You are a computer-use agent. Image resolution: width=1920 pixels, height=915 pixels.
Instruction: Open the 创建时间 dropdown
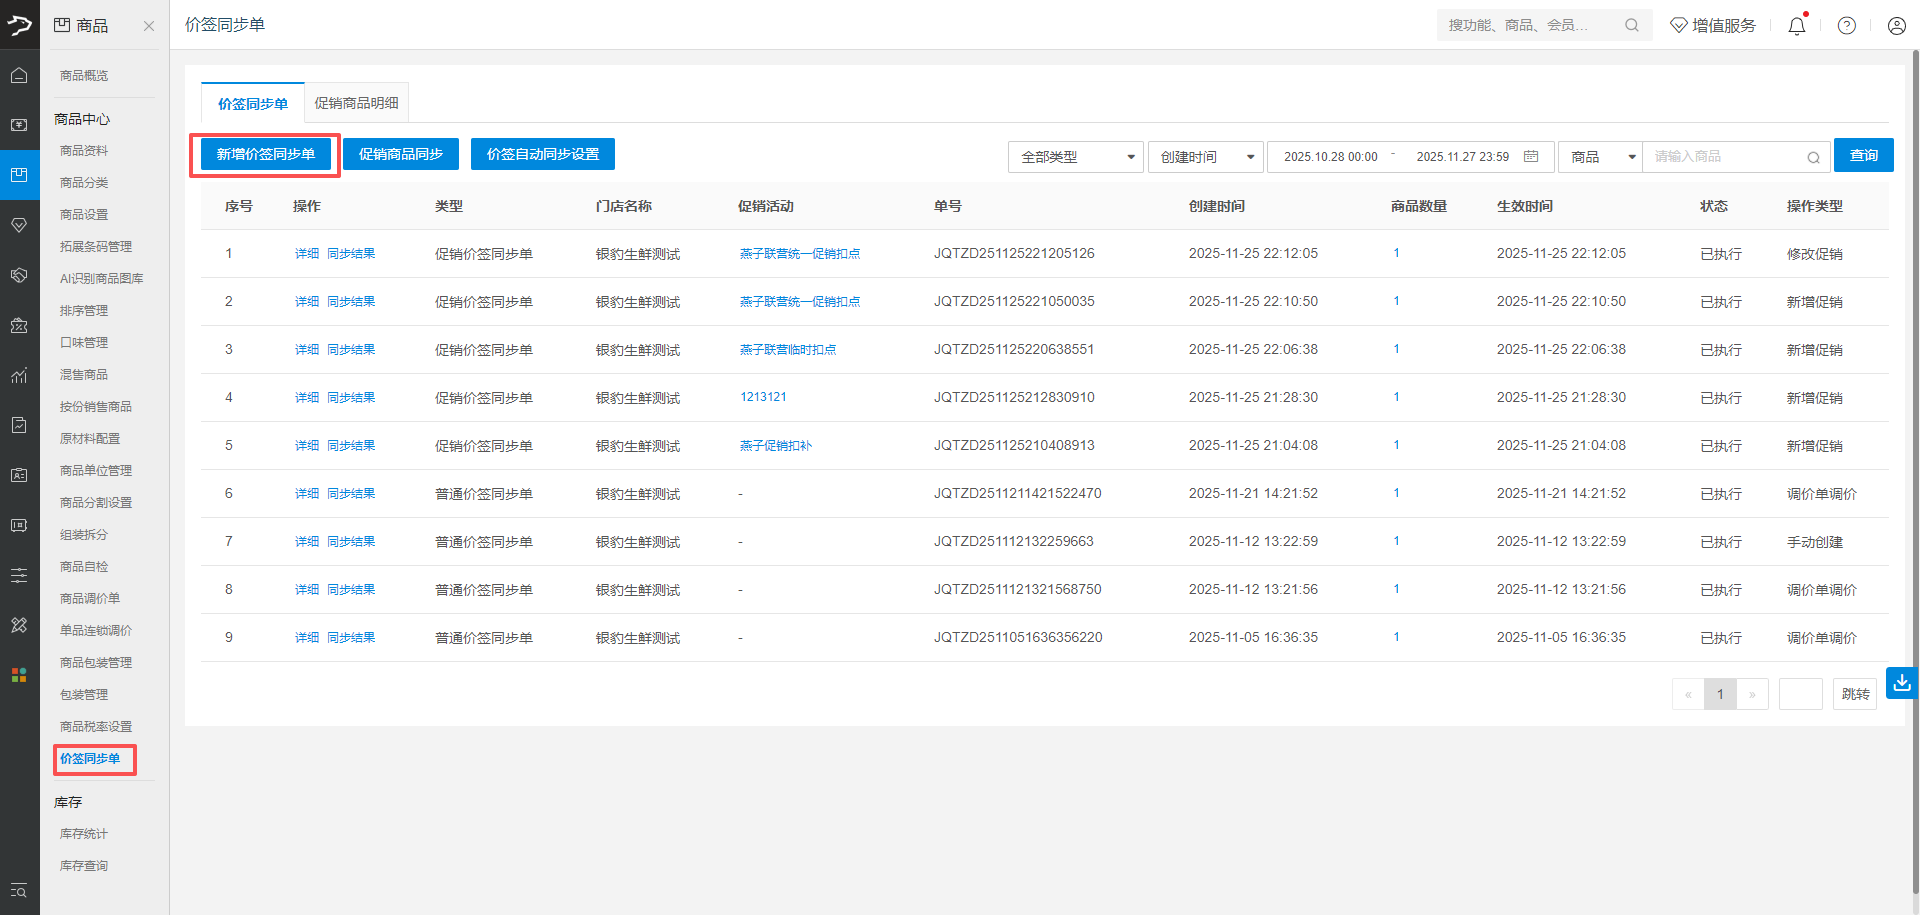[x=1205, y=157]
